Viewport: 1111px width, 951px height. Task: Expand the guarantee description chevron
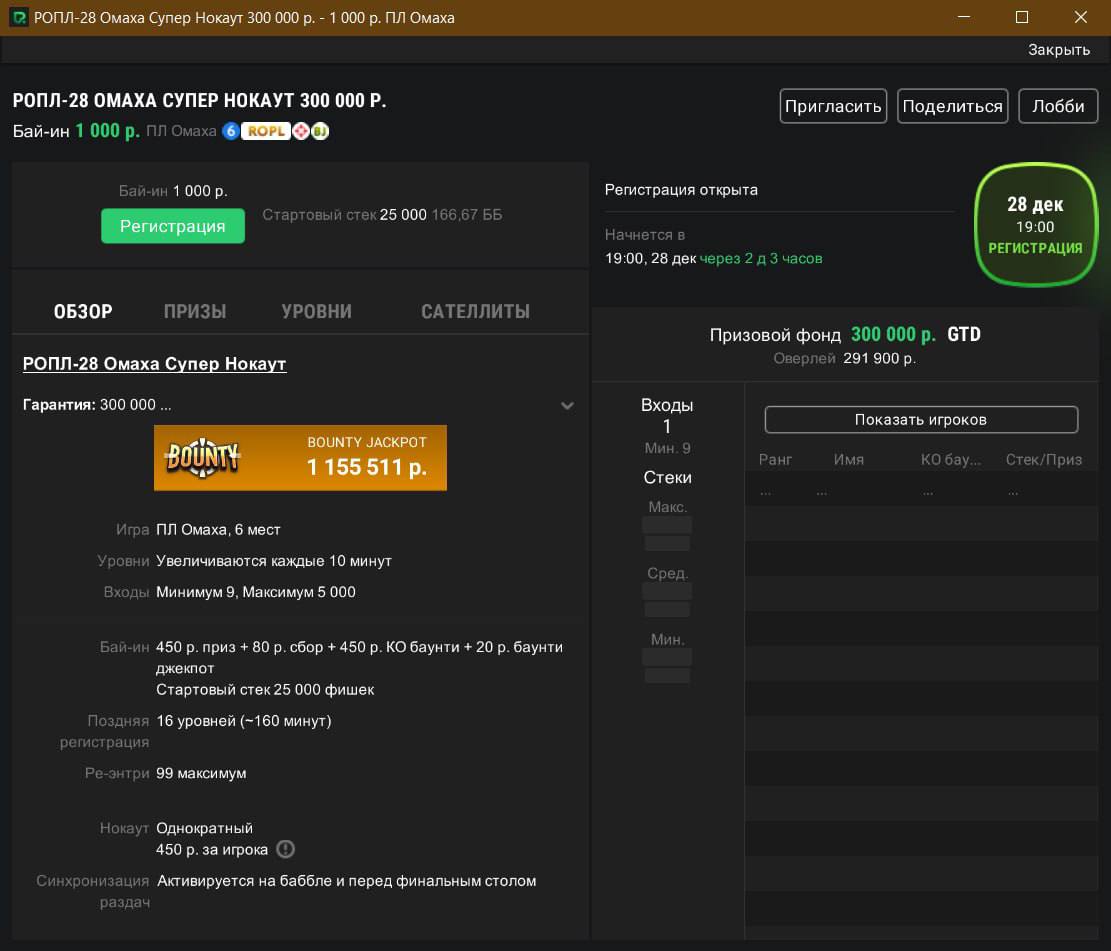click(x=567, y=405)
